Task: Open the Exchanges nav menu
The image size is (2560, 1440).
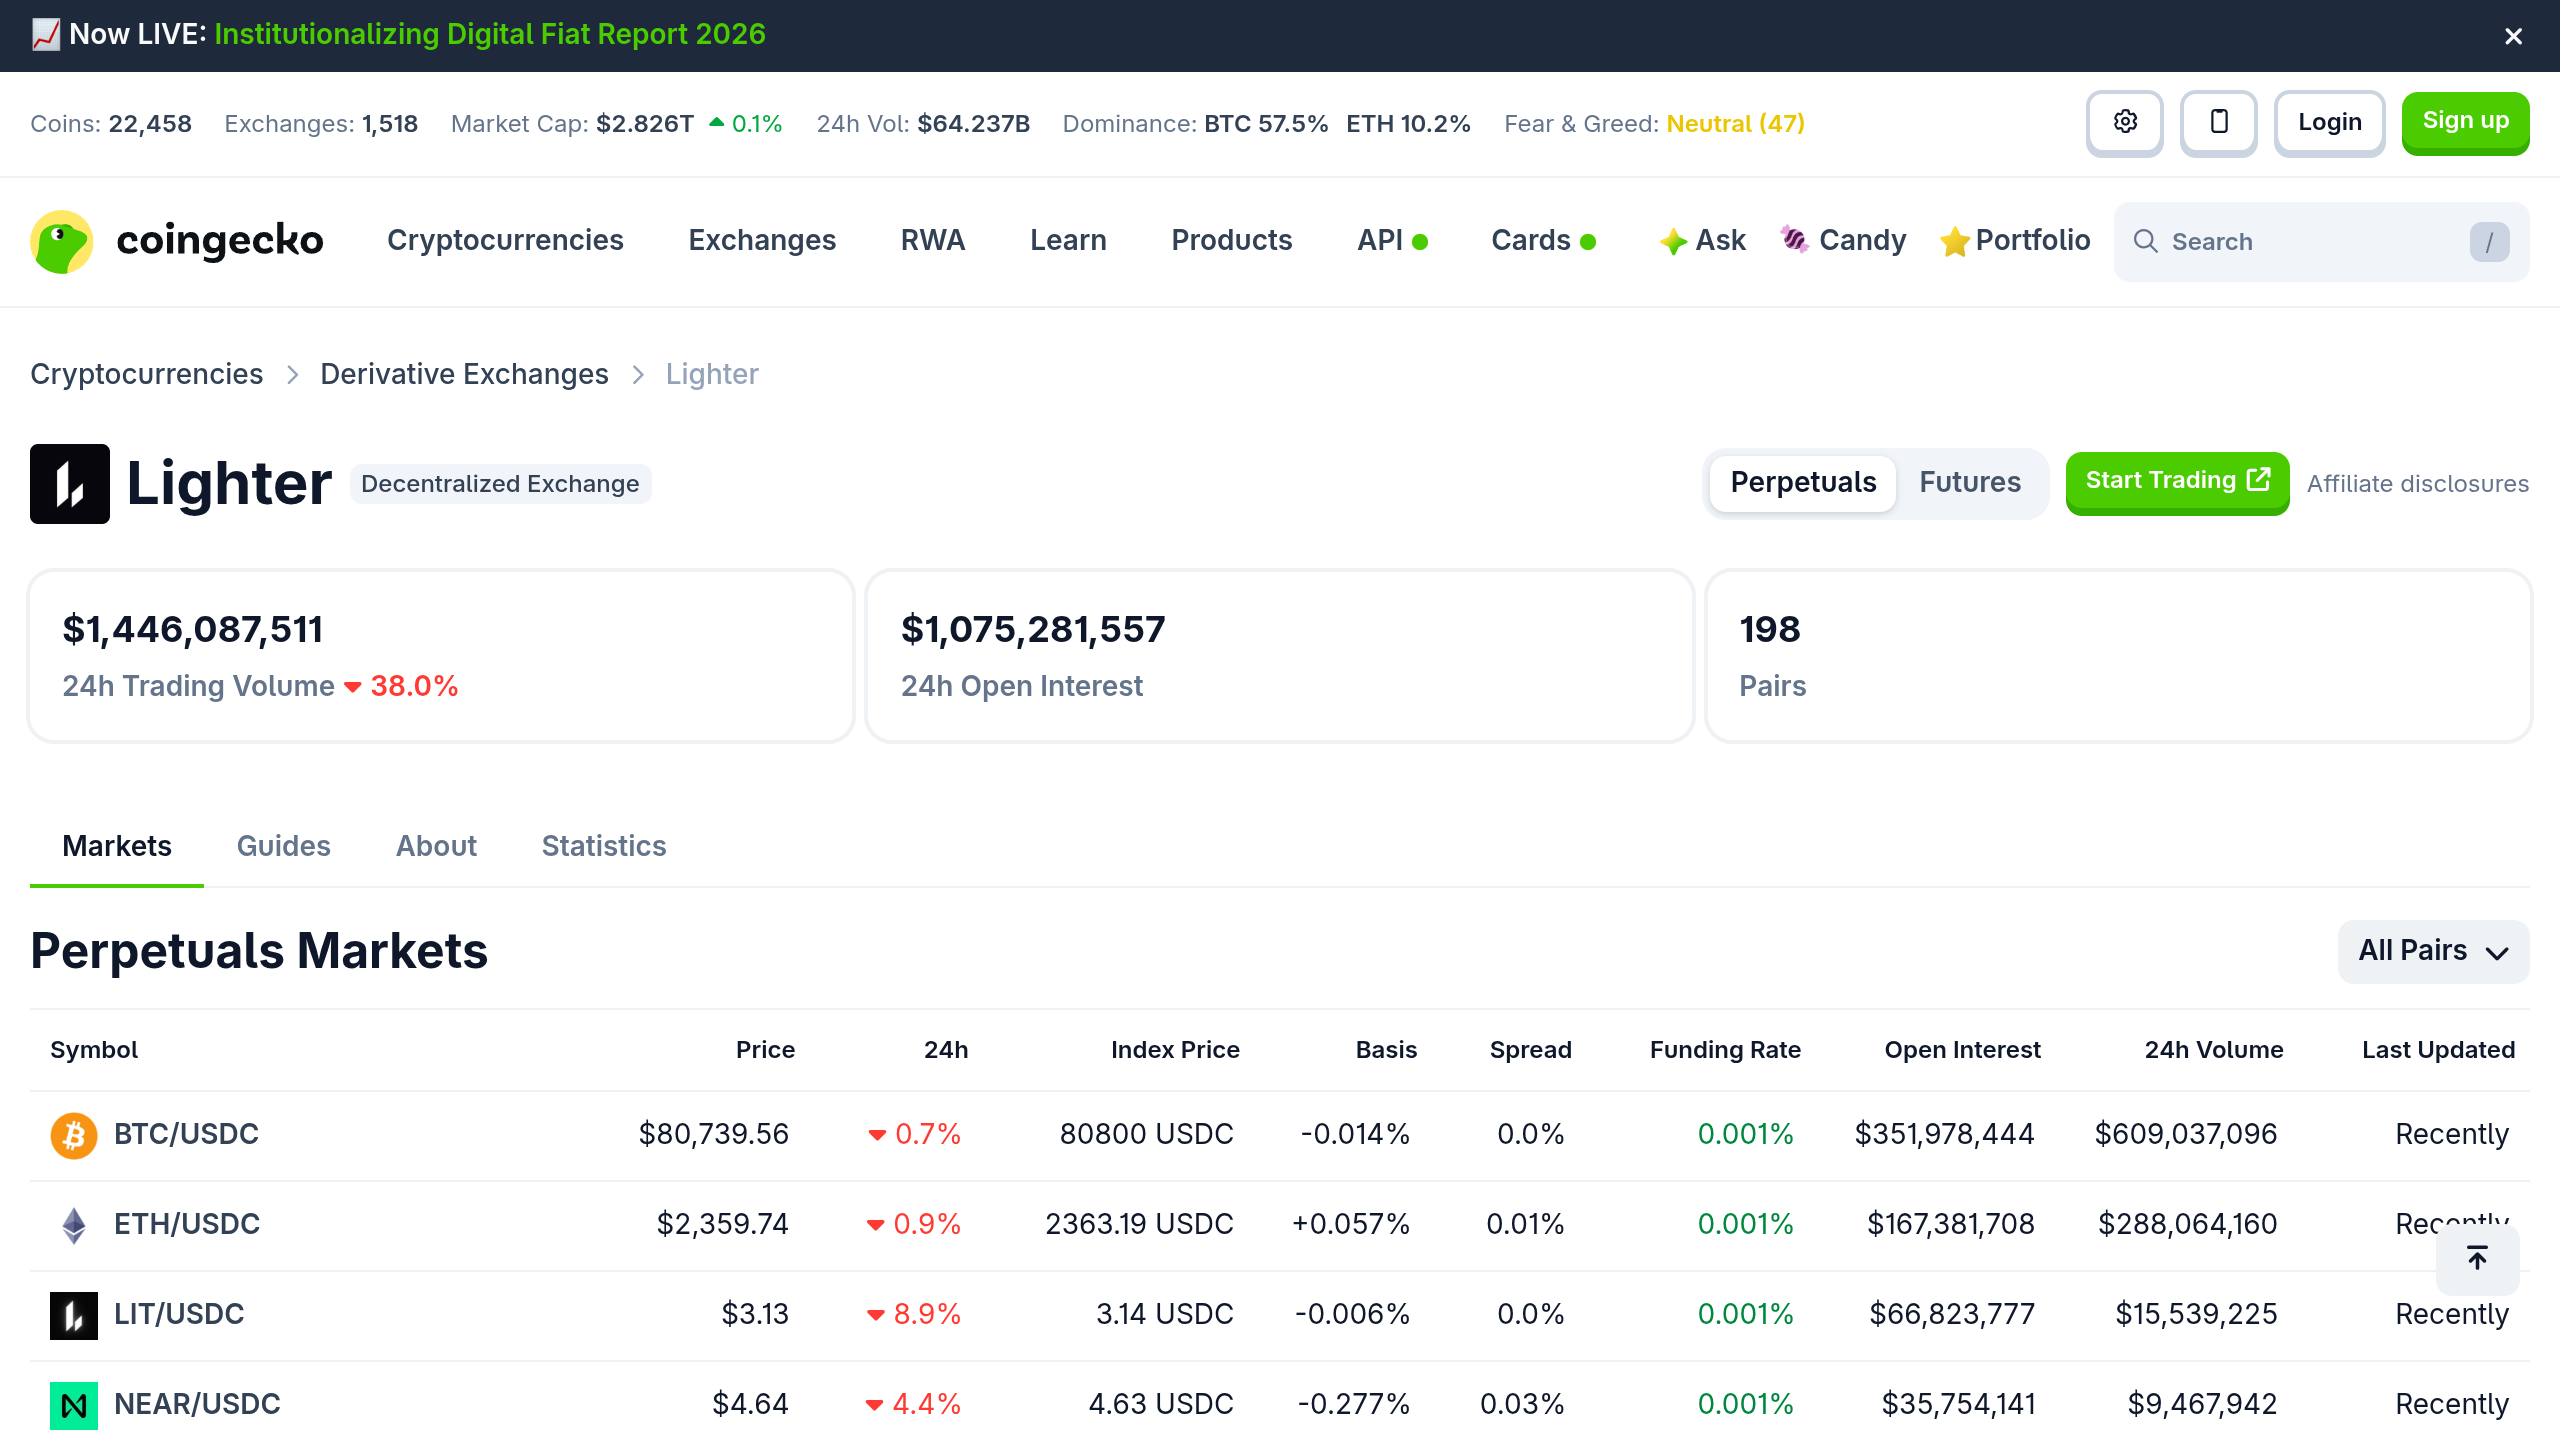Action: tap(762, 241)
